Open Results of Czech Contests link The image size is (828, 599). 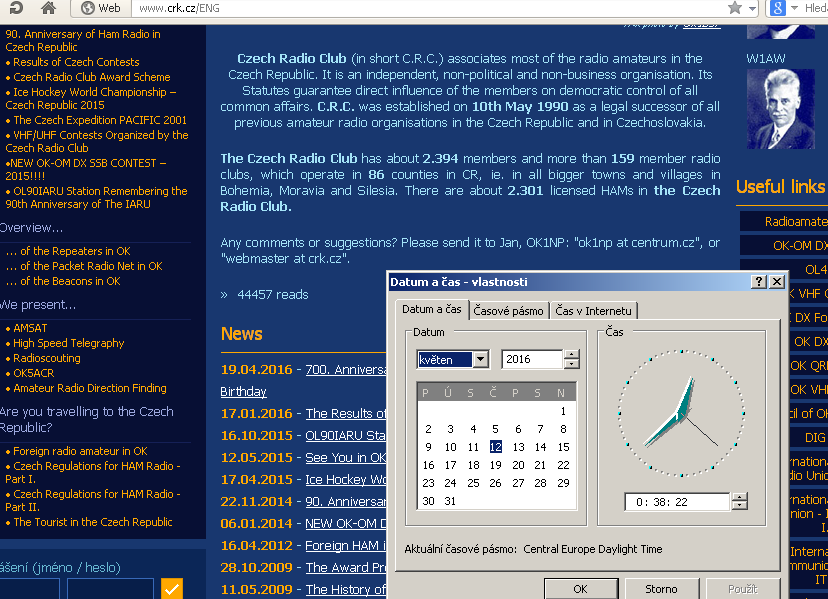(x=76, y=62)
